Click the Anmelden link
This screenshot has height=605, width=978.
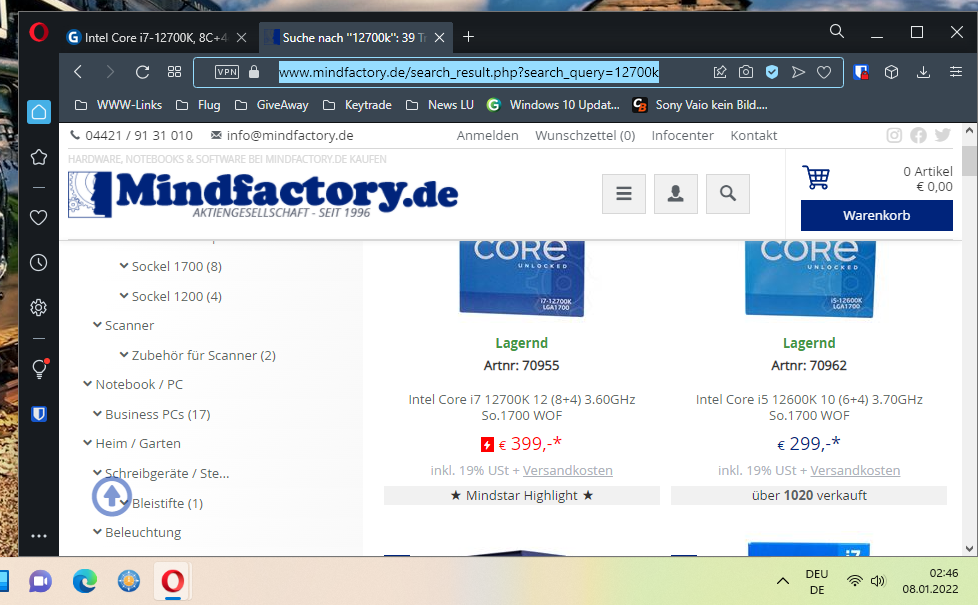[x=487, y=135]
